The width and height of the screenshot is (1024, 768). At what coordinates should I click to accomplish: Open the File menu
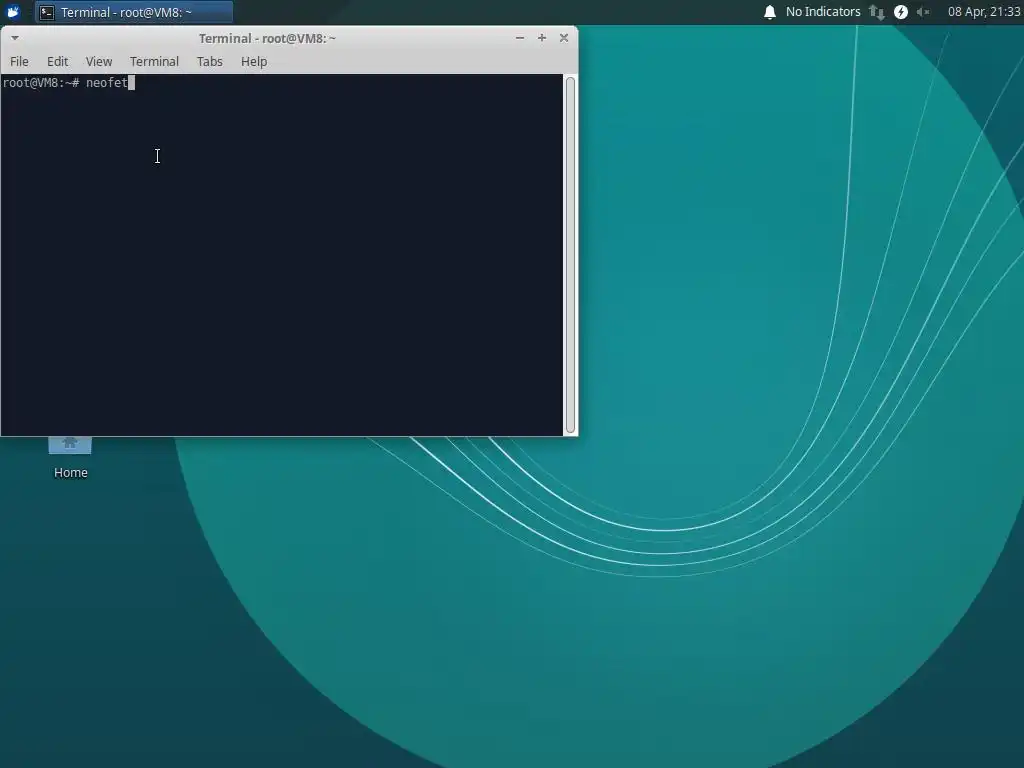(x=19, y=61)
